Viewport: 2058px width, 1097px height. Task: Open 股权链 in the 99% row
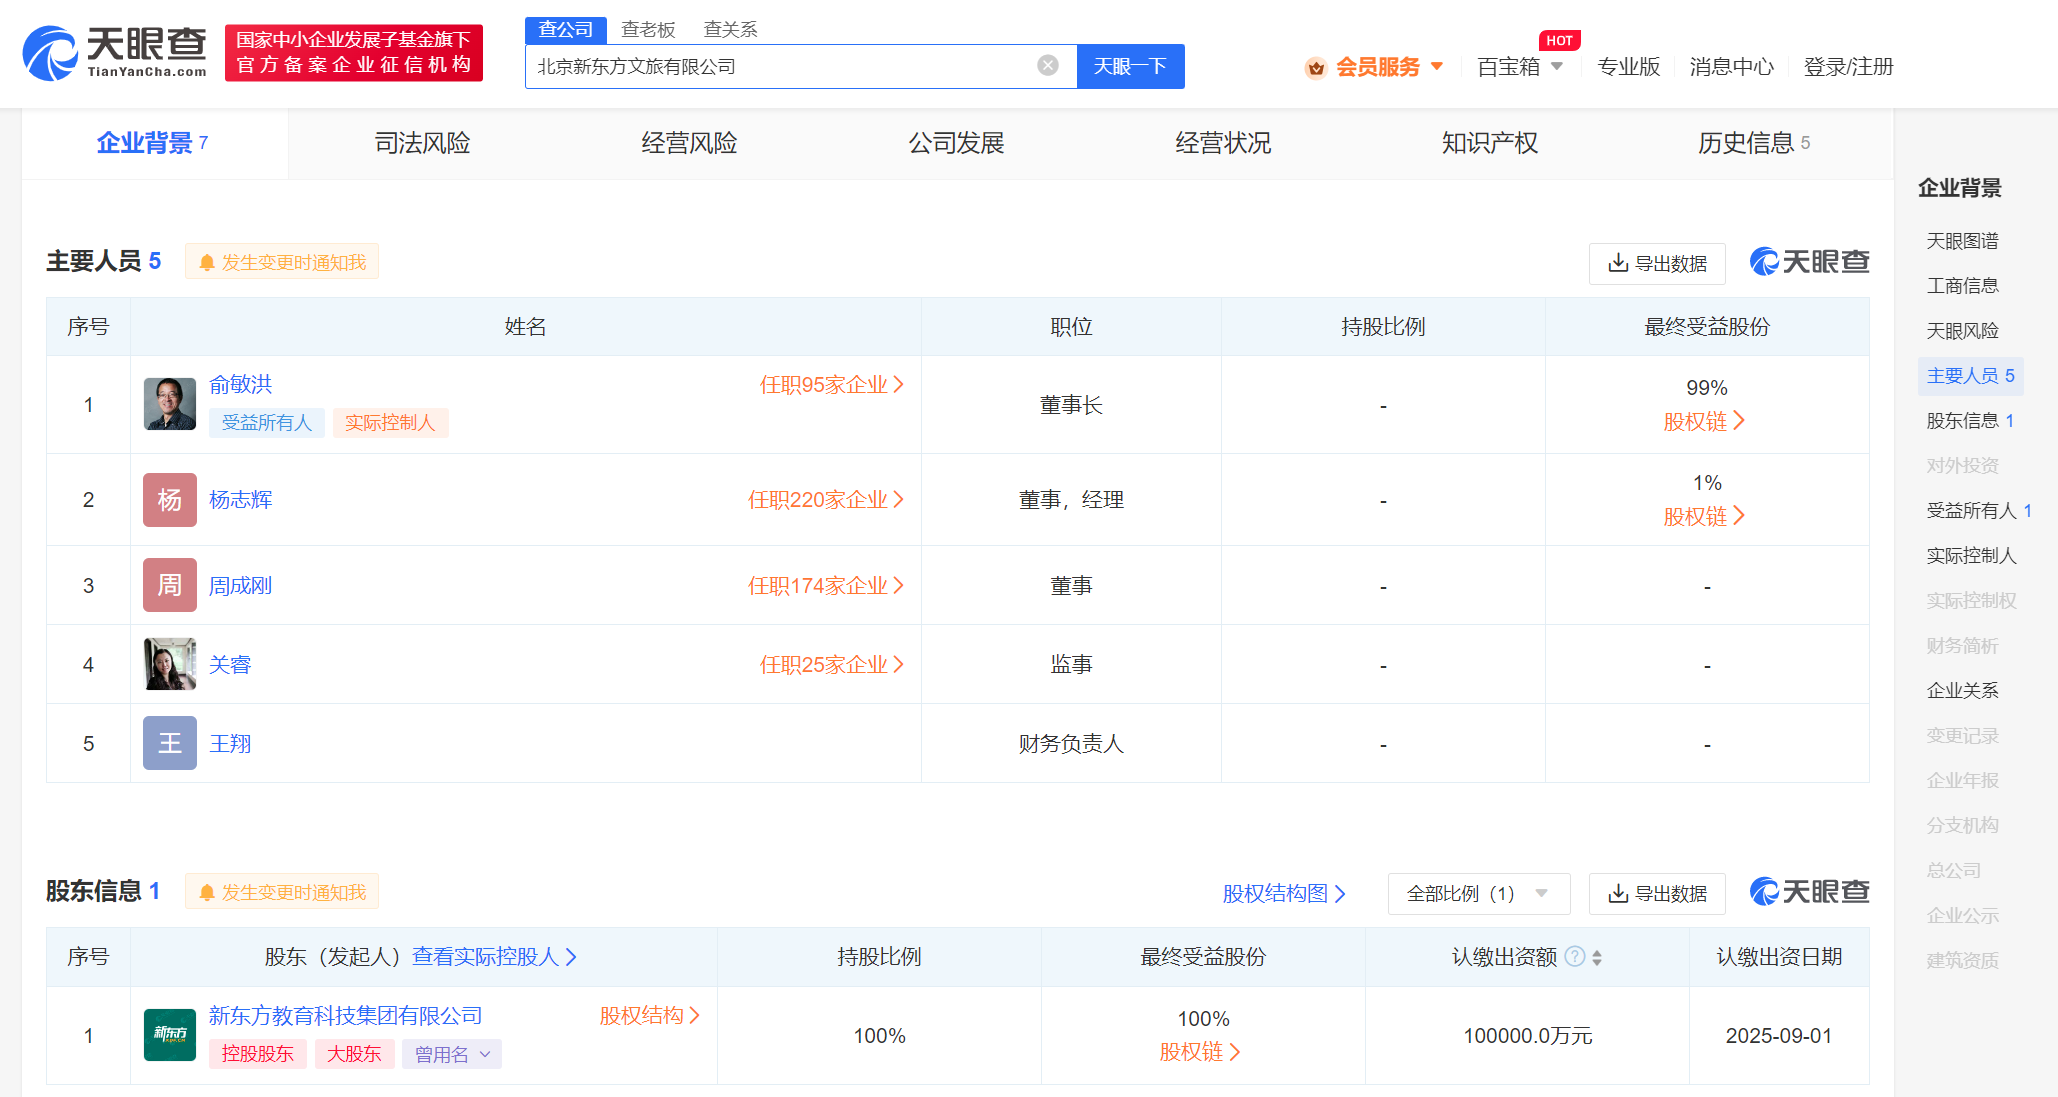pyautogui.click(x=1704, y=422)
